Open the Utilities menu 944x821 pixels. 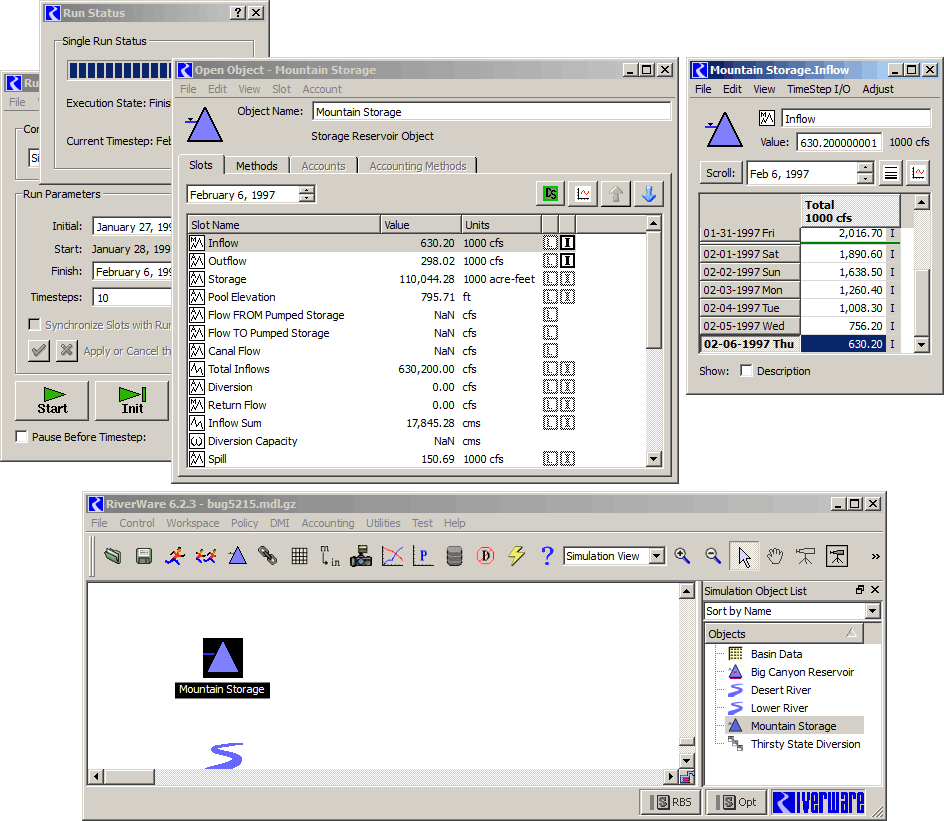pos(383,523)
